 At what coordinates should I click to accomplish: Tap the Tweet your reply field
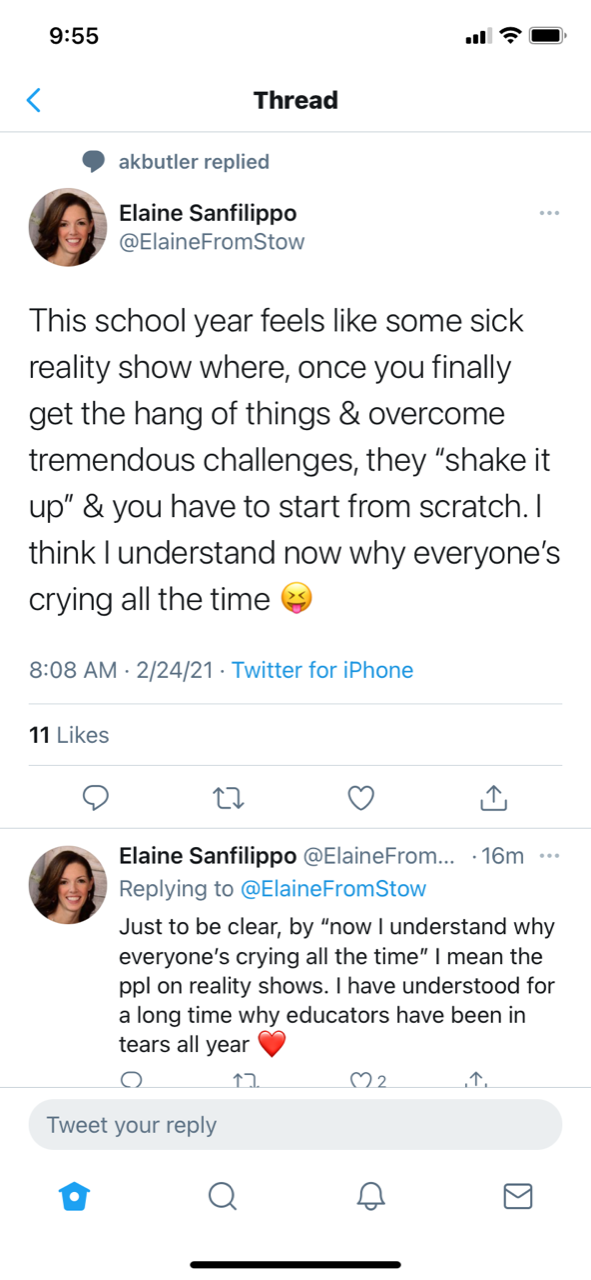(x=295, y=1125)
